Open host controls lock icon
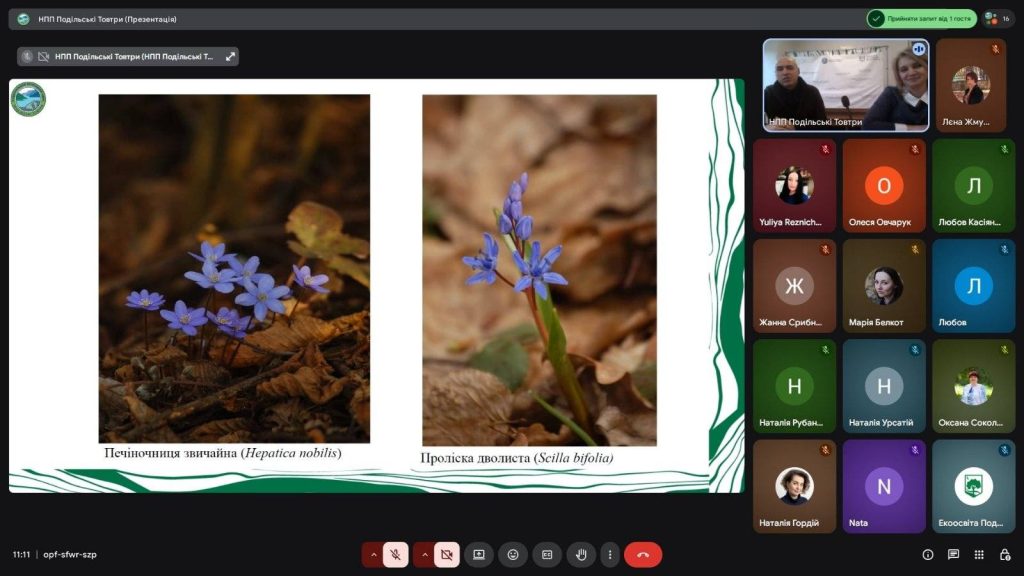The height and width of the screenshot is (576, 1024). click(1003, 554)
